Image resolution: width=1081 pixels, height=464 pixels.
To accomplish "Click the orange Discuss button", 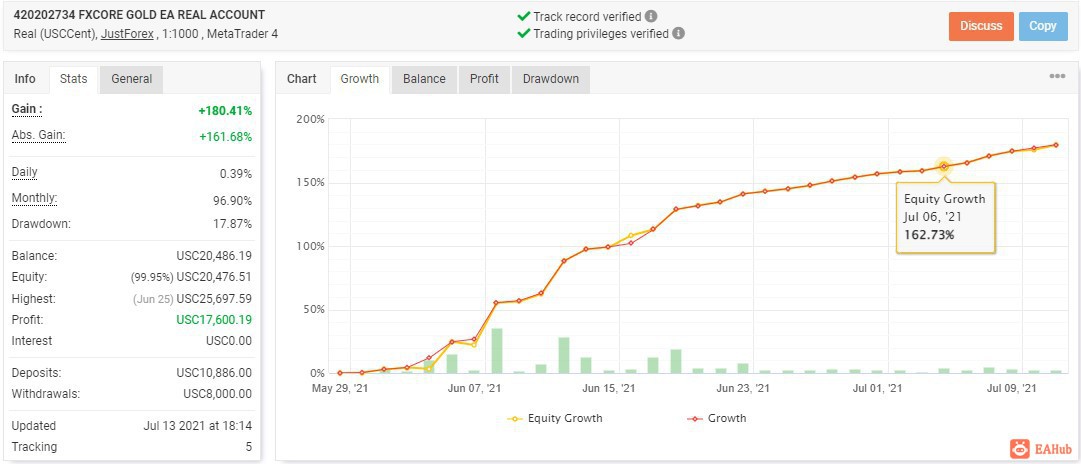I will point(981,26).
